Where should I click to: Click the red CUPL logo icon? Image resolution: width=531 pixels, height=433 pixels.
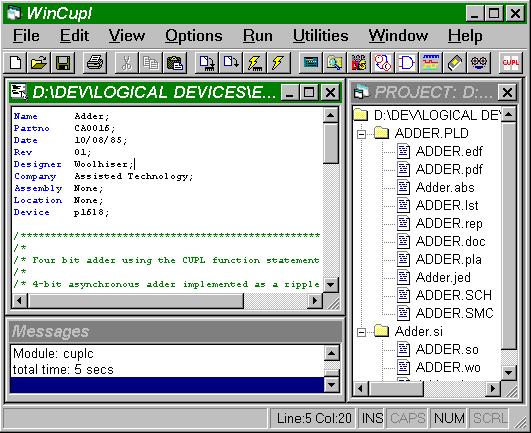pos(510,63)
